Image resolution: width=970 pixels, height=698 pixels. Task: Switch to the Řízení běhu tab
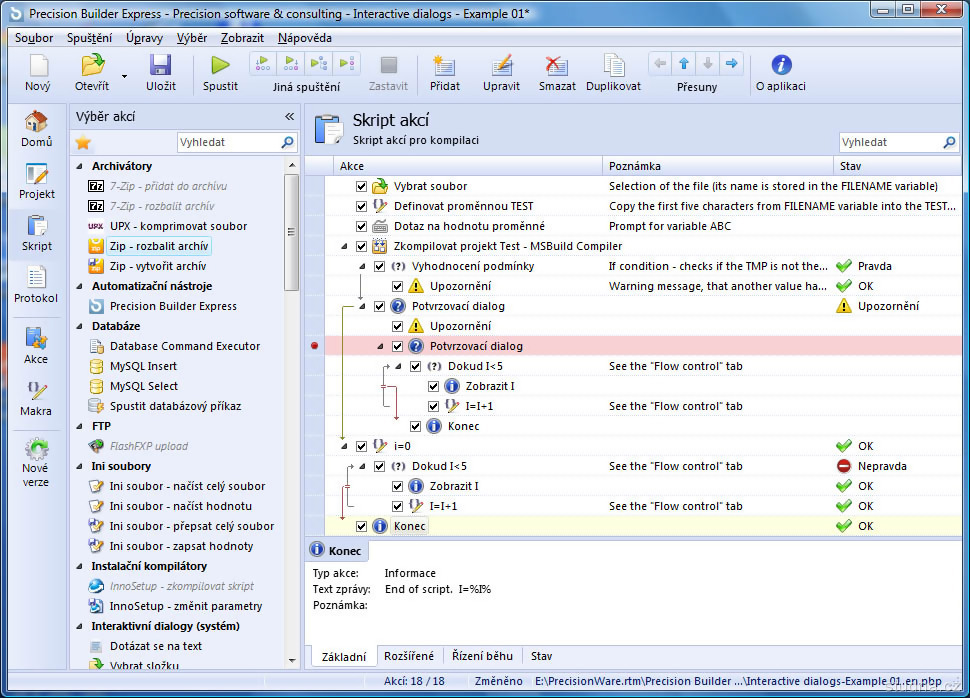coord(483,656)
